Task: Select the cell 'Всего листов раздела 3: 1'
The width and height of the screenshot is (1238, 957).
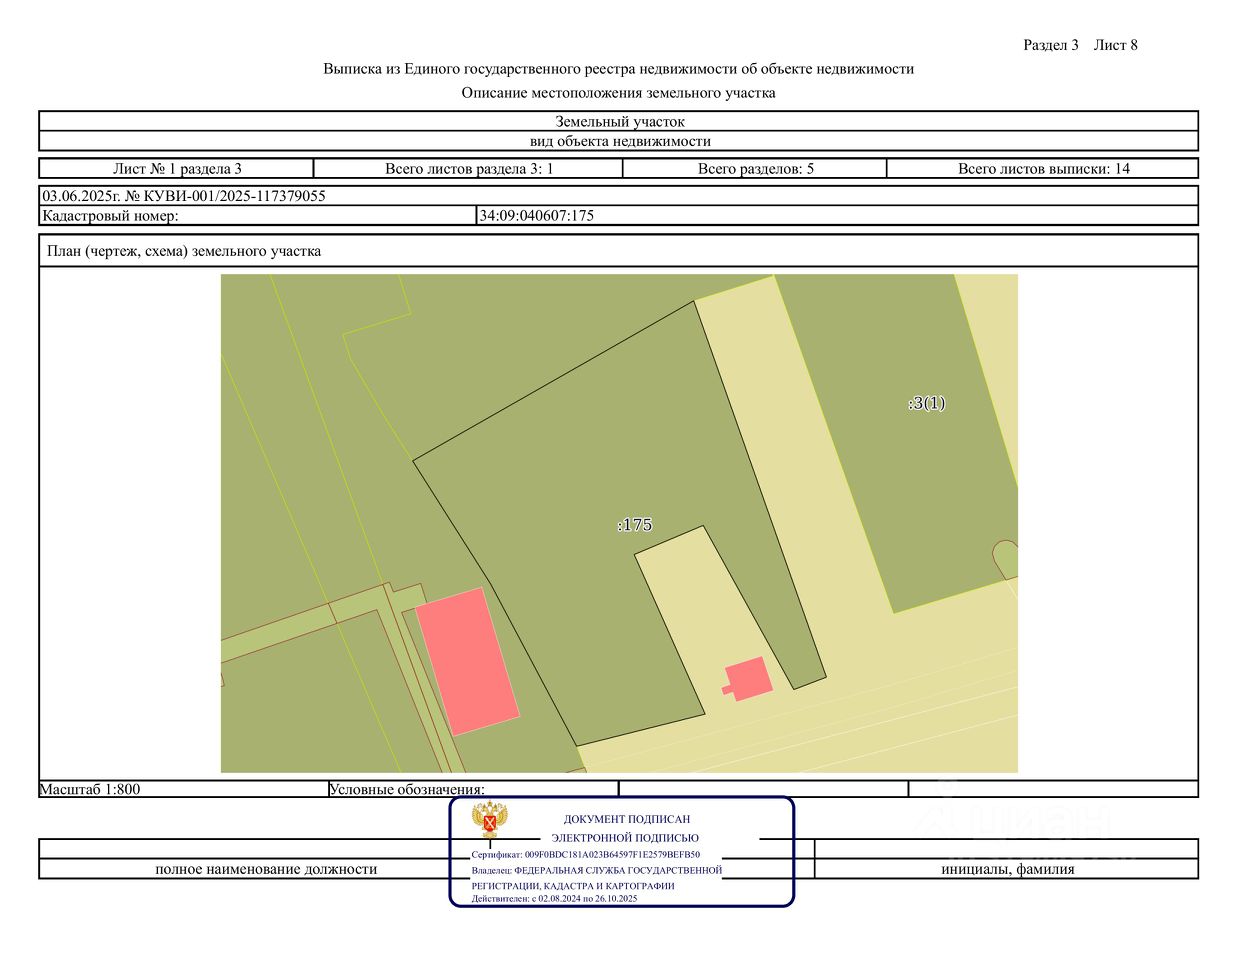Action: [469, 169]
